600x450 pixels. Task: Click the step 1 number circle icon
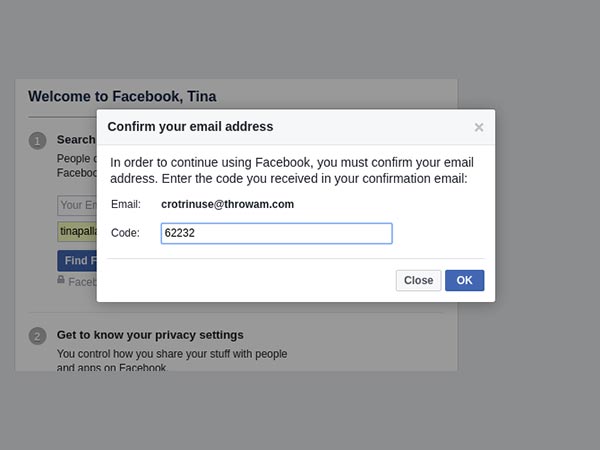click(37, 141)
